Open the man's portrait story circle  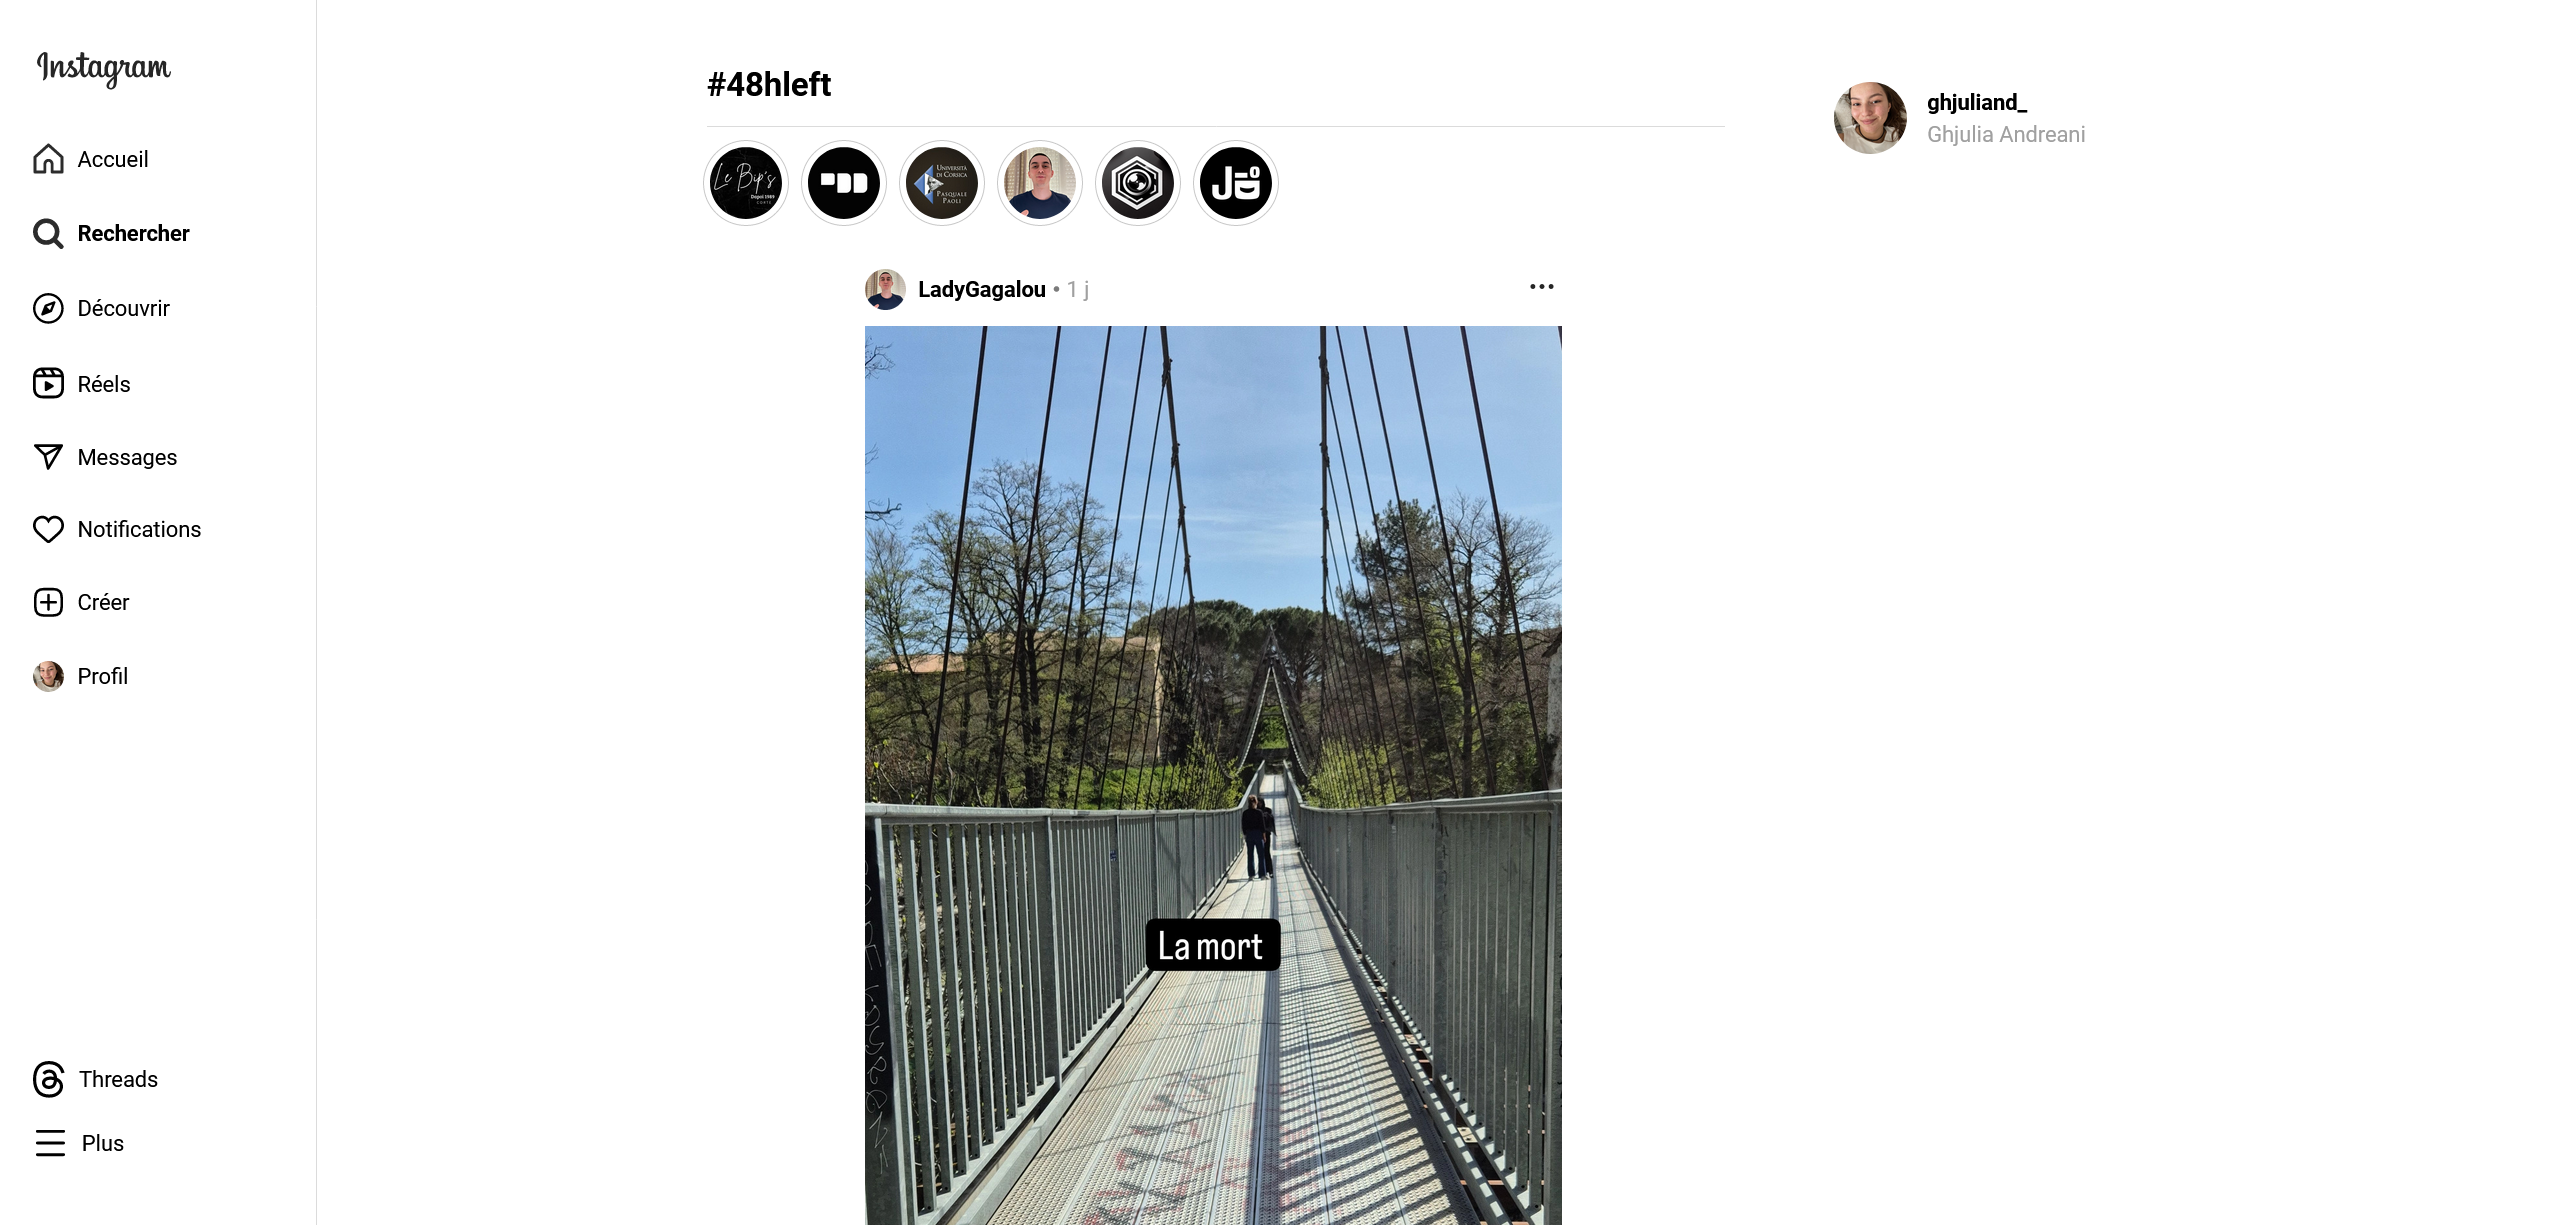(x=1039, y=183)
